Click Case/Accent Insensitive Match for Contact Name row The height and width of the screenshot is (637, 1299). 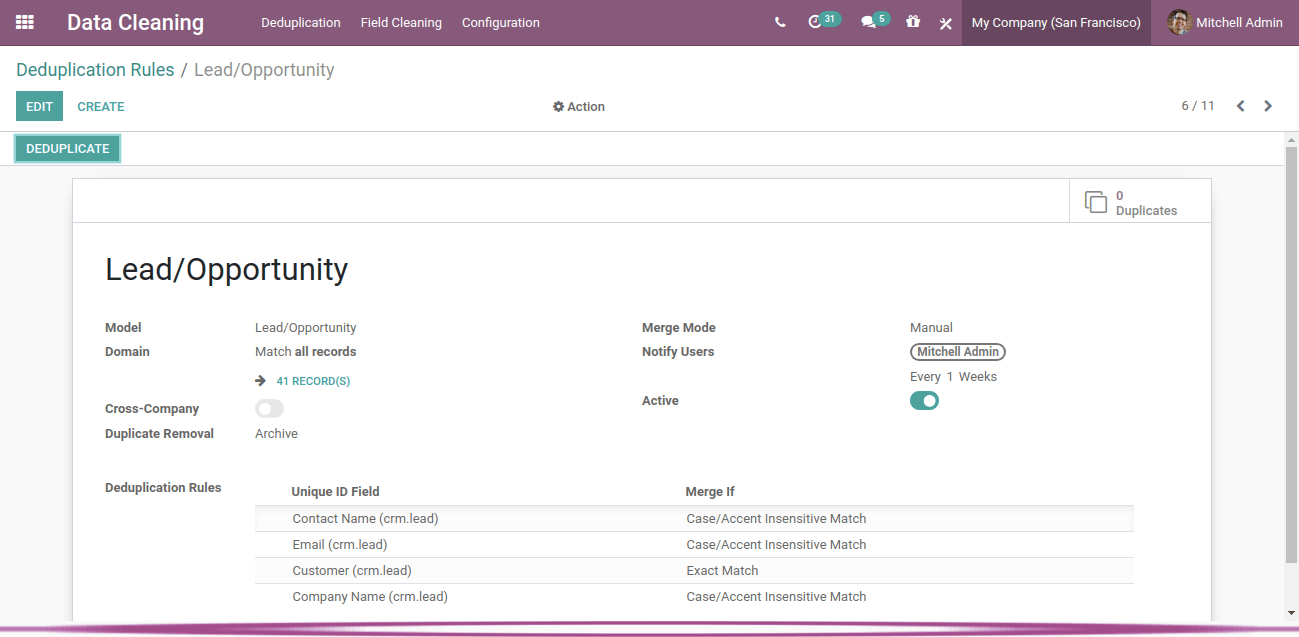[x=776, y=519]
